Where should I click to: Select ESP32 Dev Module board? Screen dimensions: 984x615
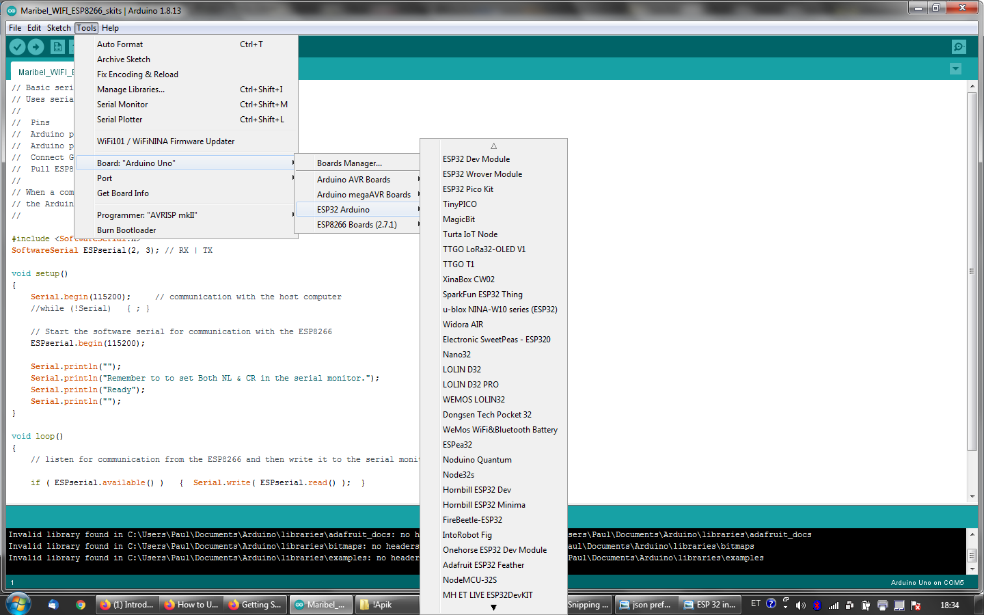[476, 159]
